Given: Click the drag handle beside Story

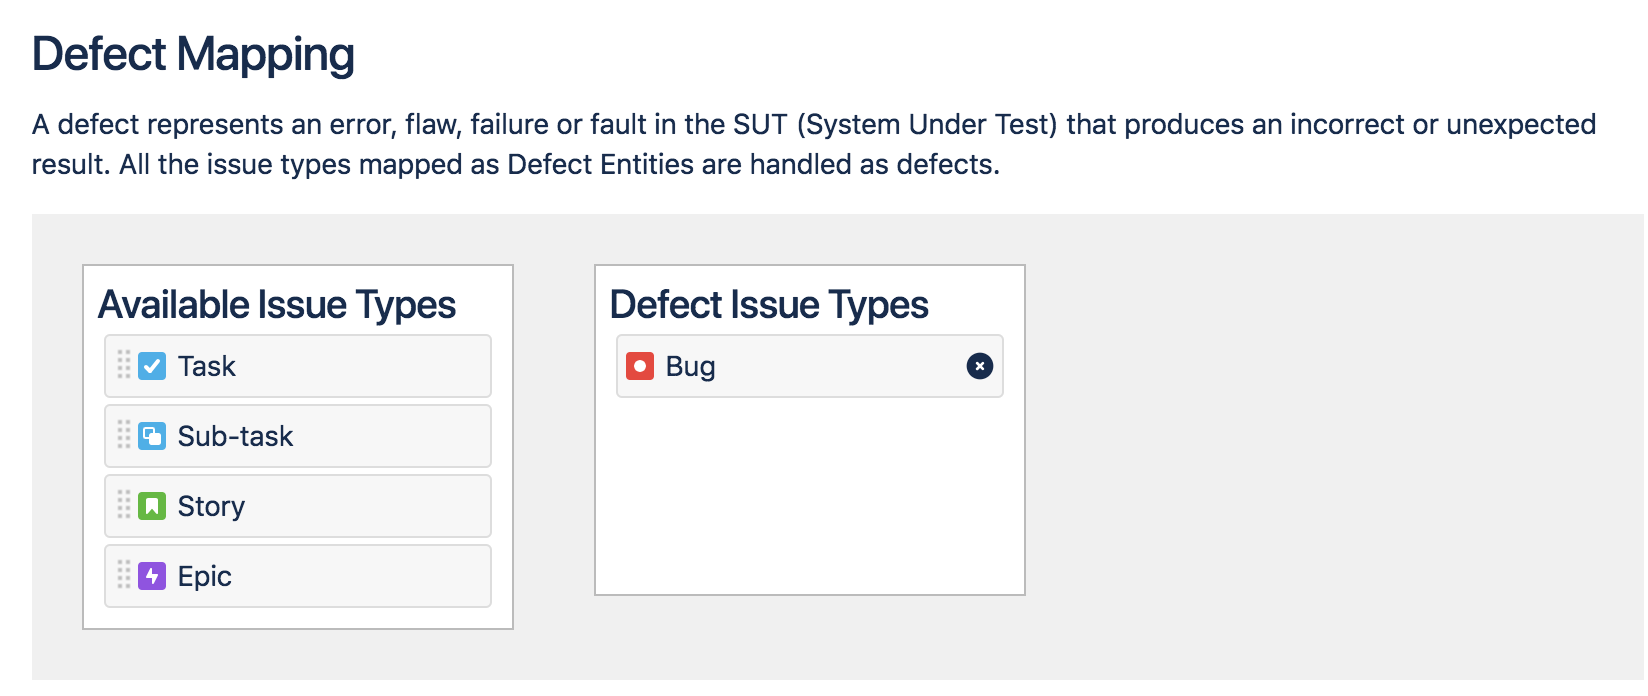Looking at the screenshot, I should 124,505.
